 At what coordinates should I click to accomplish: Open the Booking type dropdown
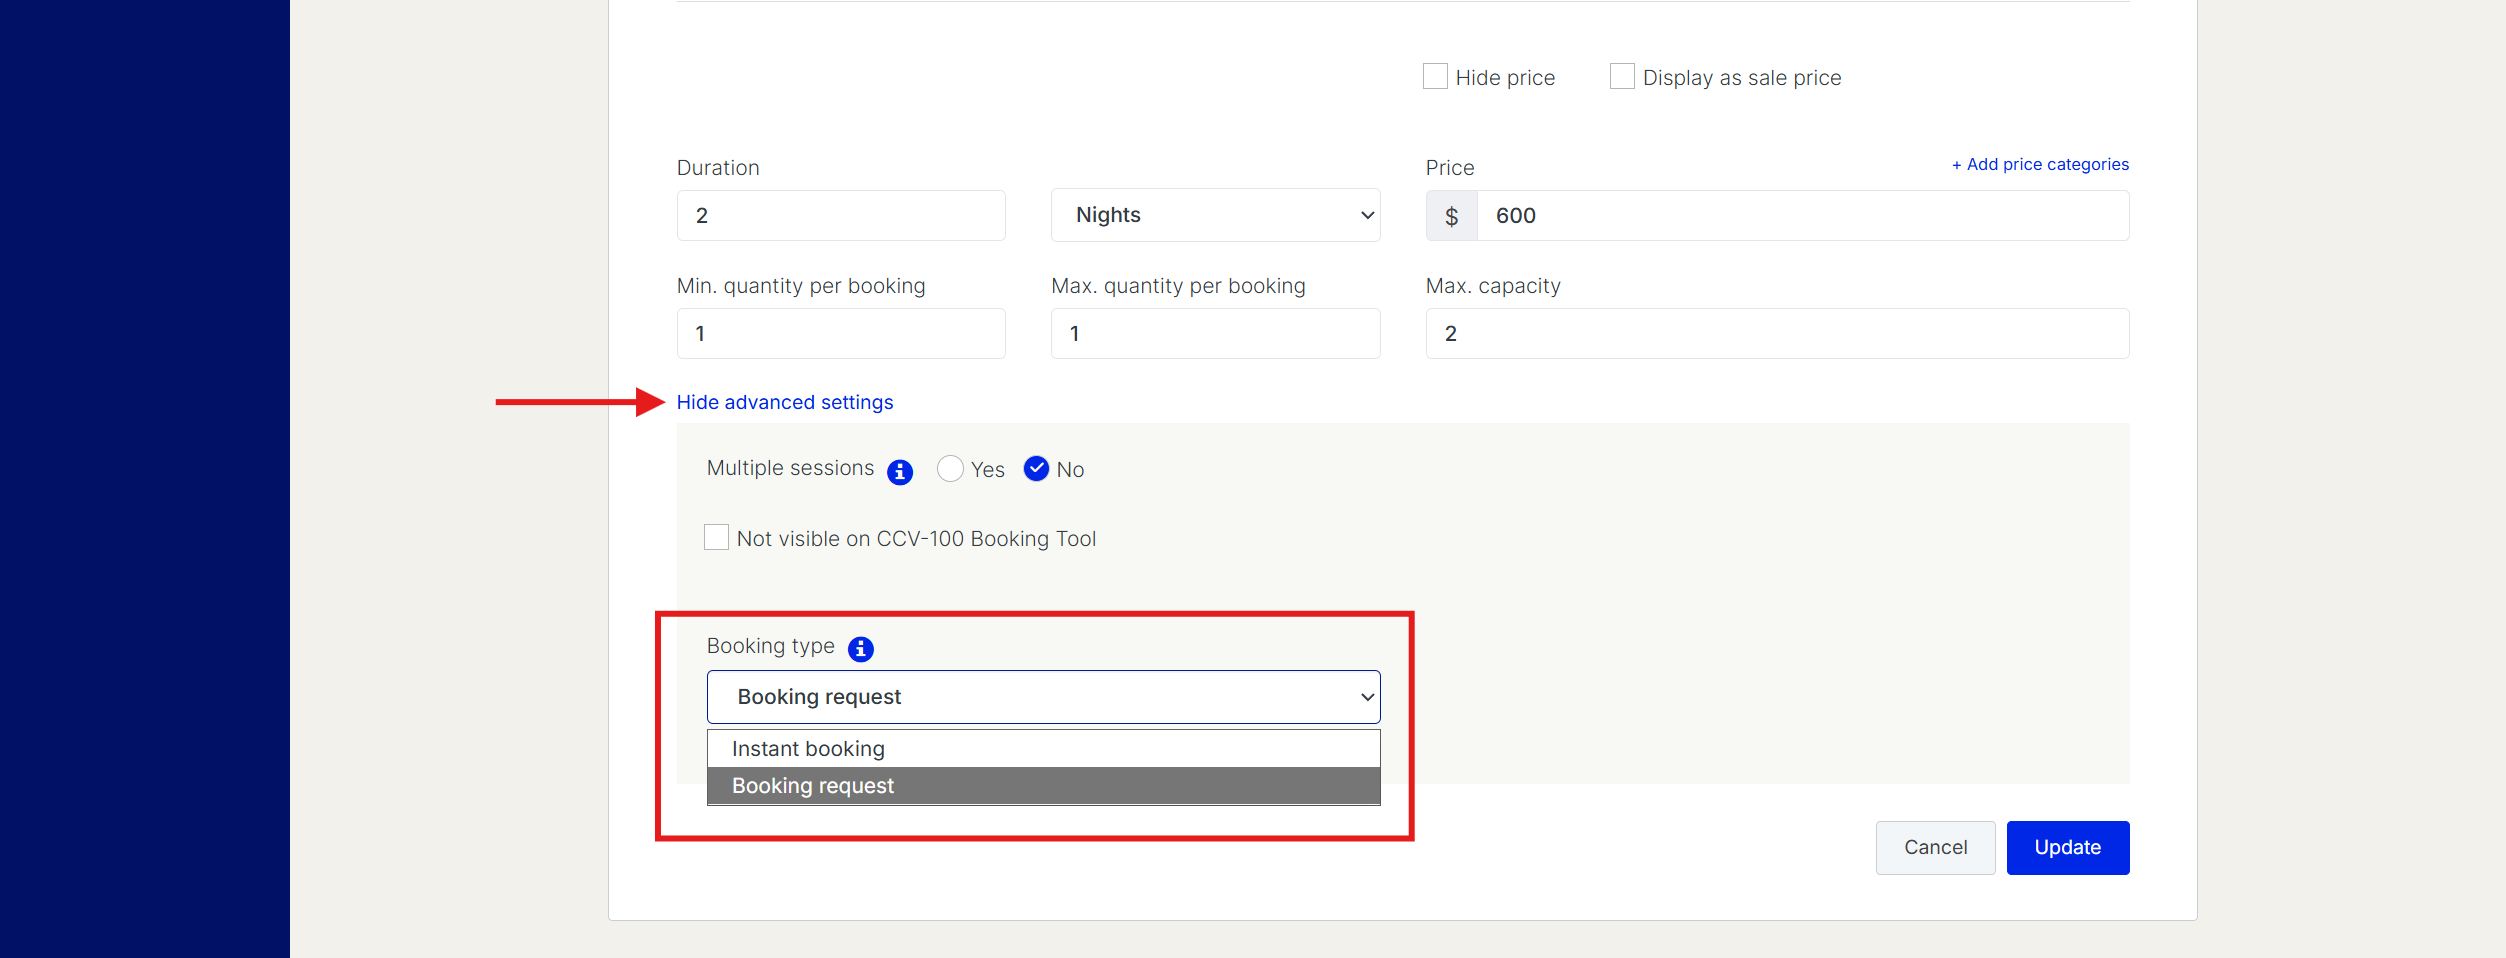[x=1043, y=697]
